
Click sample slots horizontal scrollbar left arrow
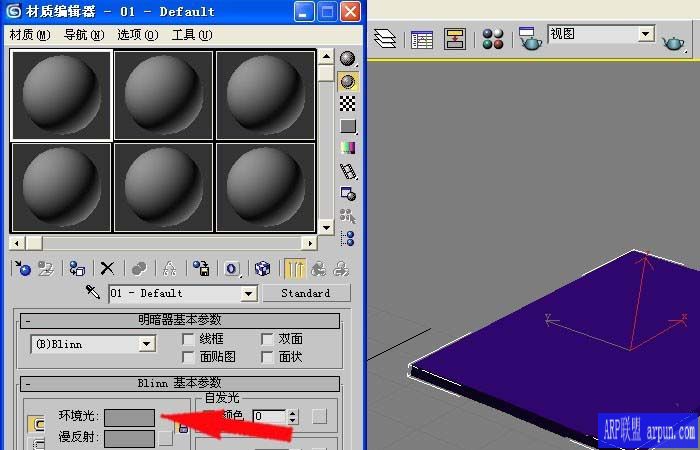pos(17,243)
